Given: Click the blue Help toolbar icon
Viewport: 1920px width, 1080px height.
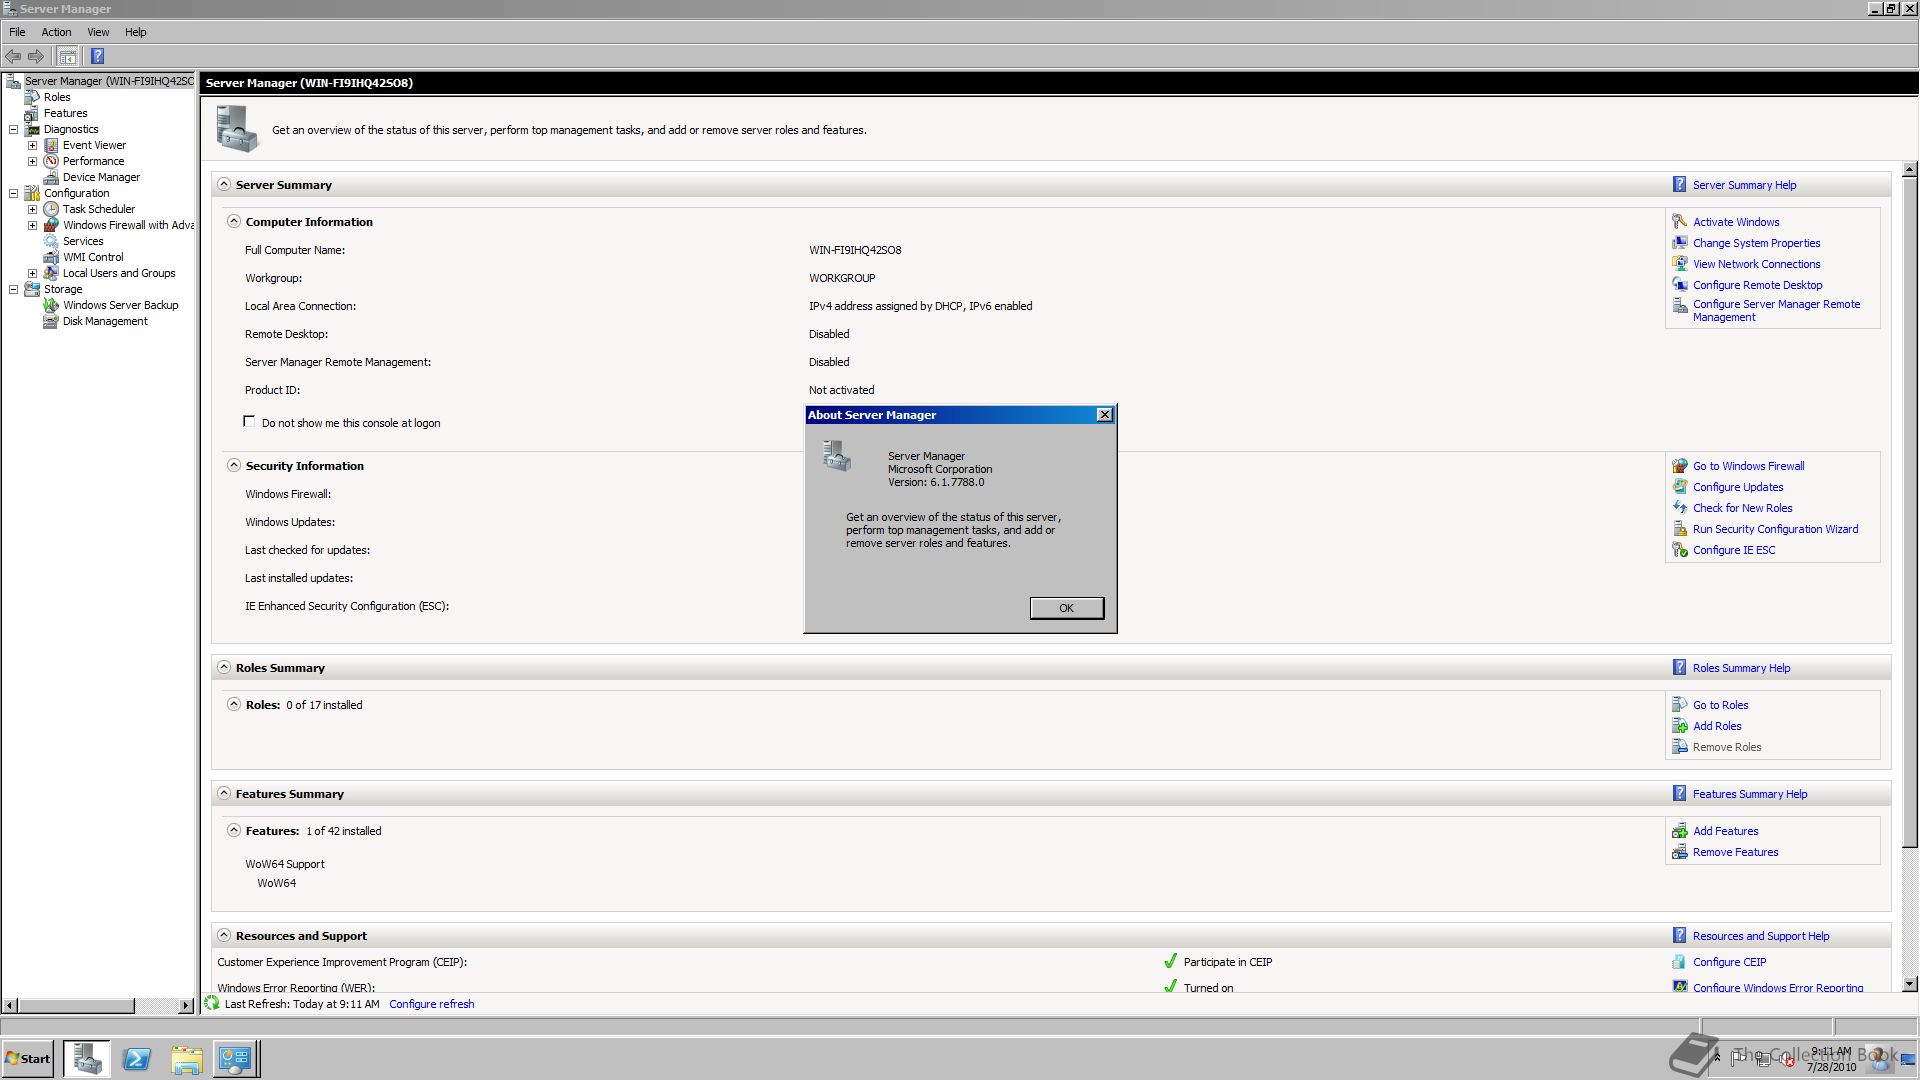Looking at the screenshot, I should pos(97,56).
